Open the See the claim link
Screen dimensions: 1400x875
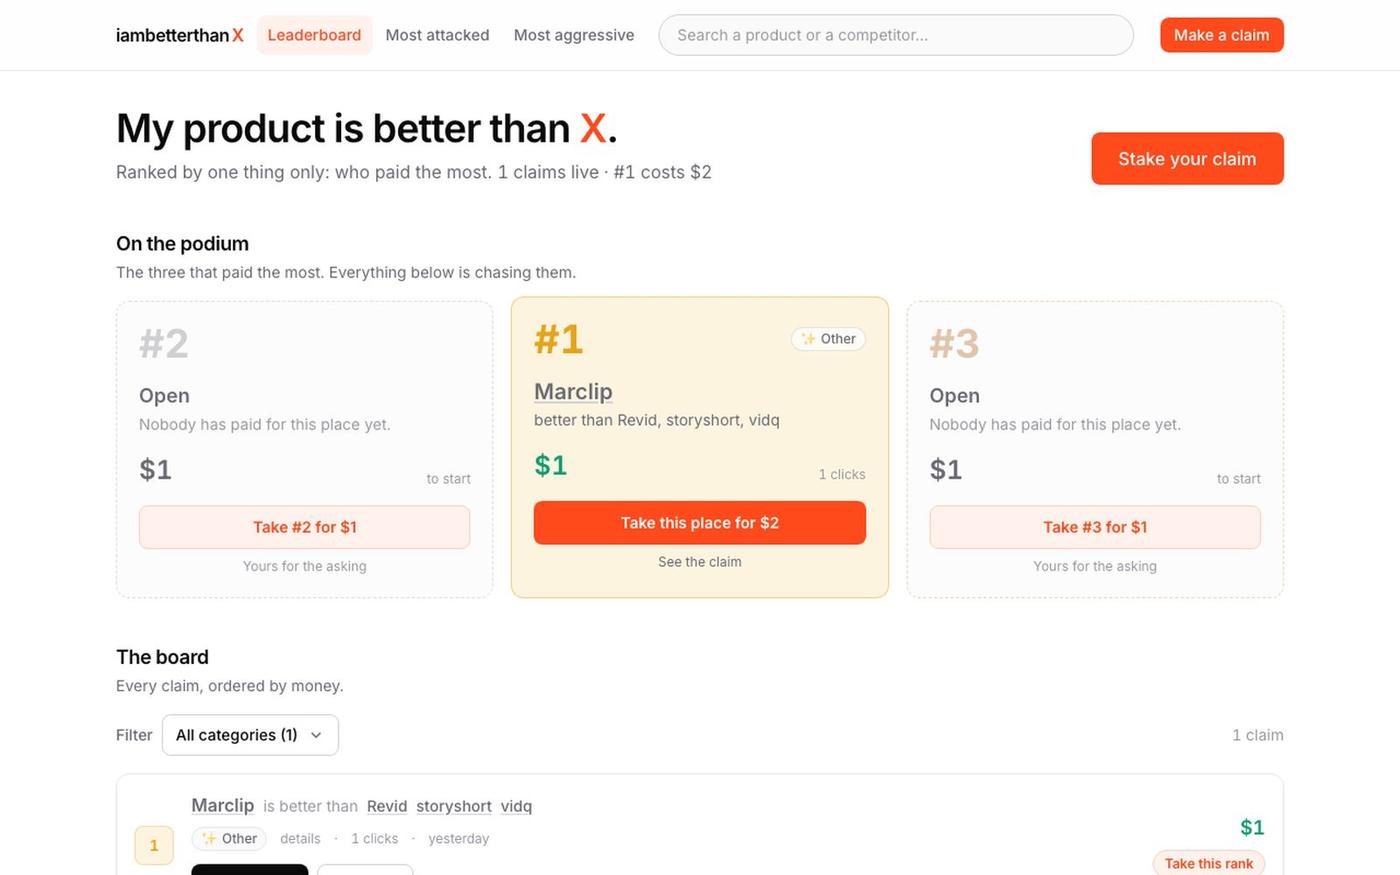[700, 562]
